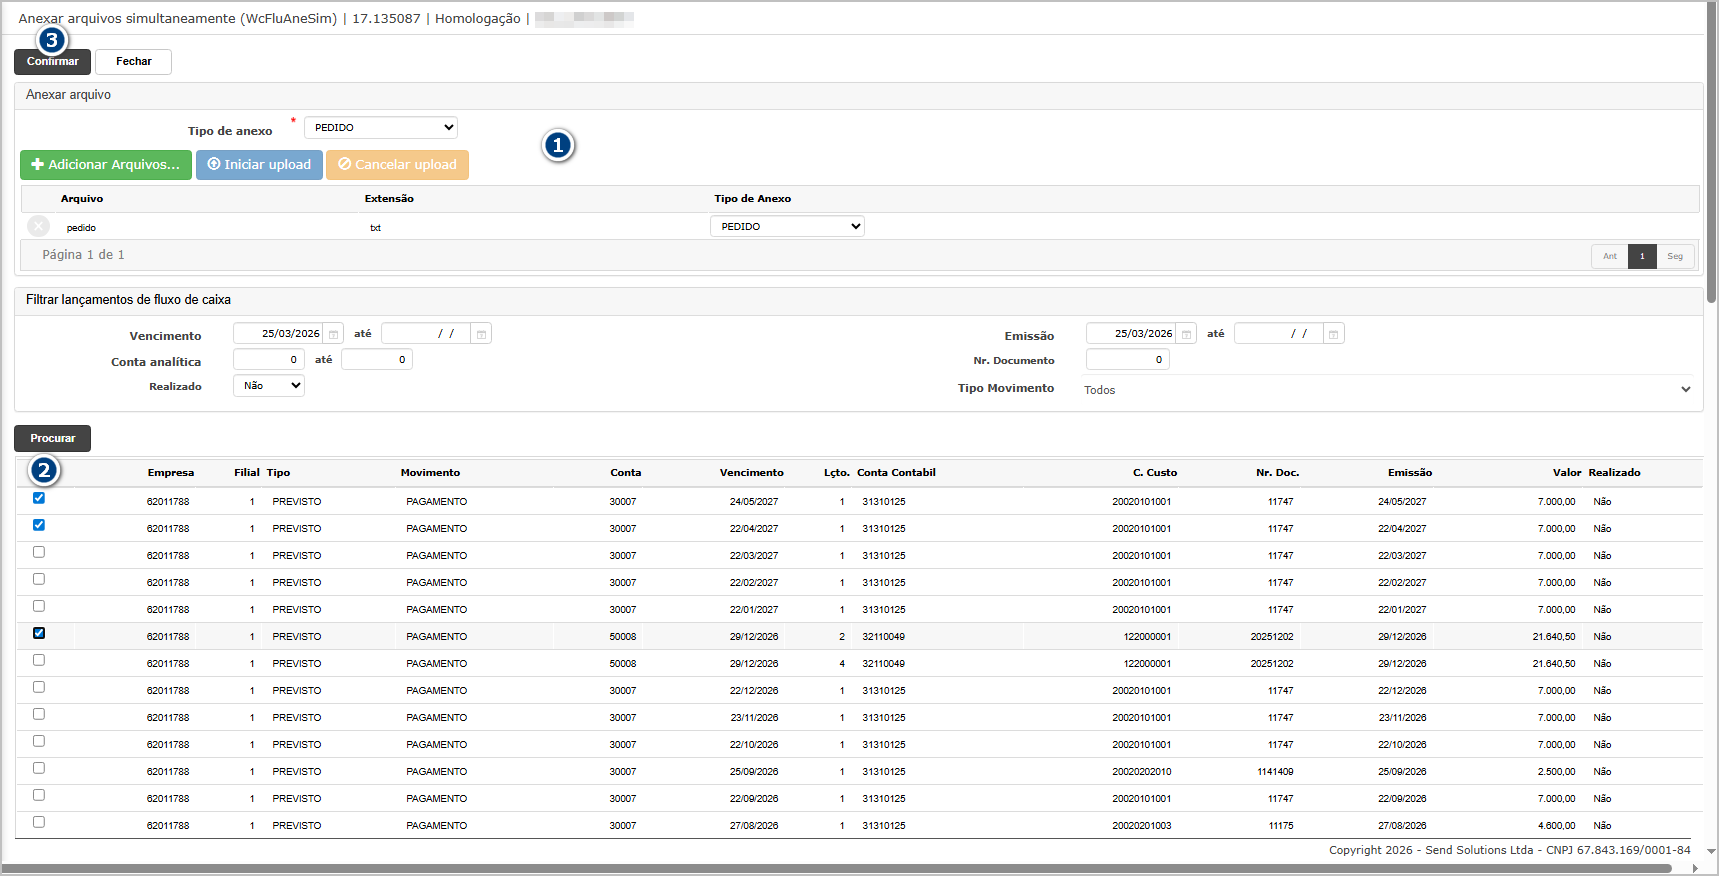
Task: Open calendar picker for Emissão start date
Action: (x=1187, y=334)
